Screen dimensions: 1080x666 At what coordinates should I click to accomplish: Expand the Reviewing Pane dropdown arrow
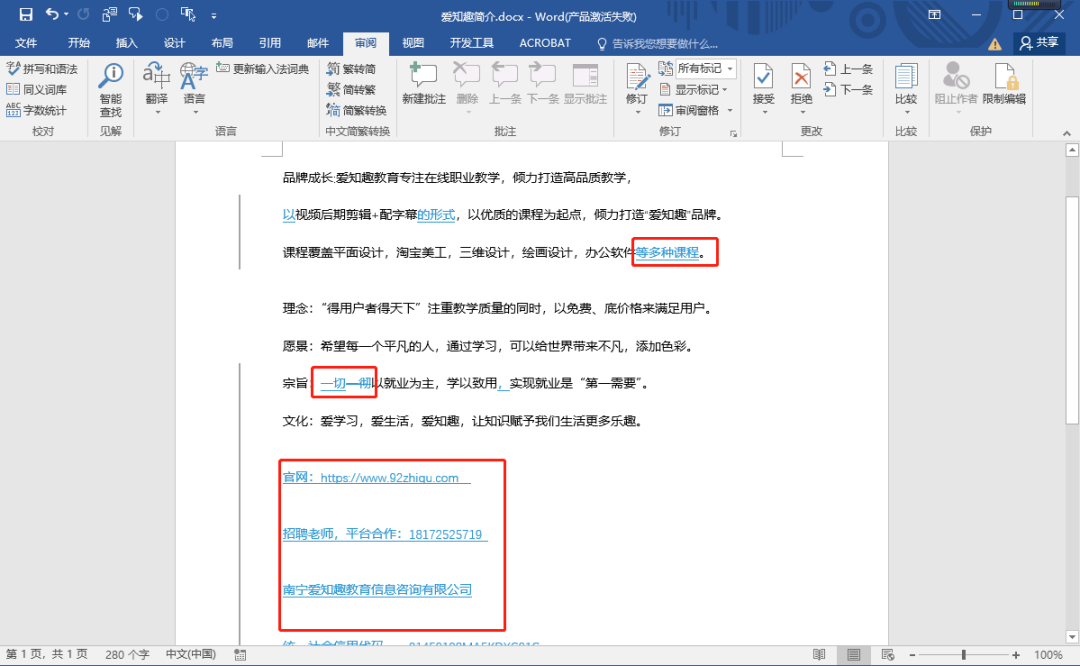pyautogui.click(x=730, y=110)
